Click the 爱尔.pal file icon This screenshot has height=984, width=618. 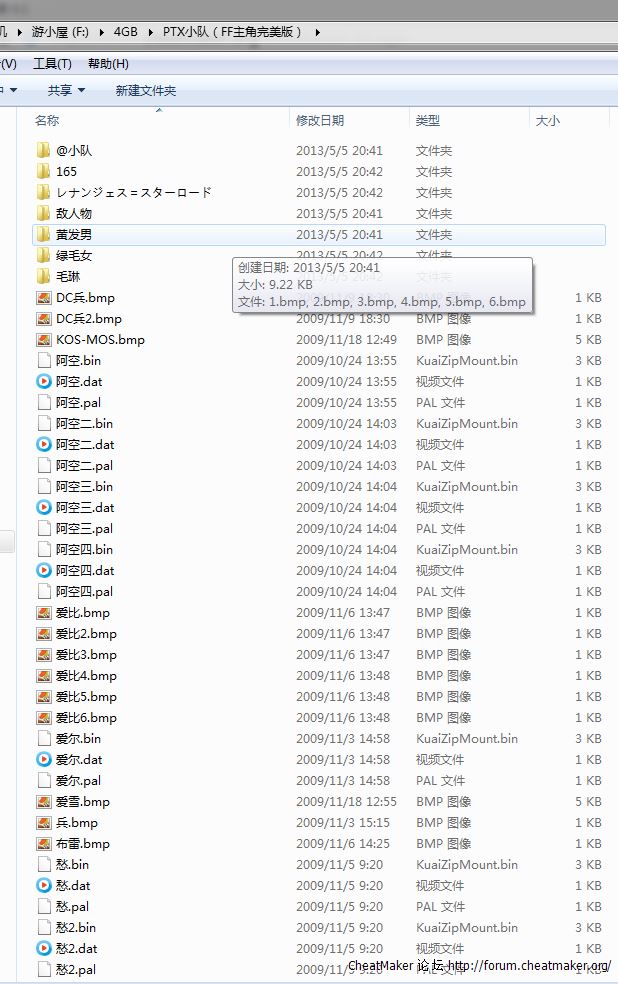click(43, 780)
